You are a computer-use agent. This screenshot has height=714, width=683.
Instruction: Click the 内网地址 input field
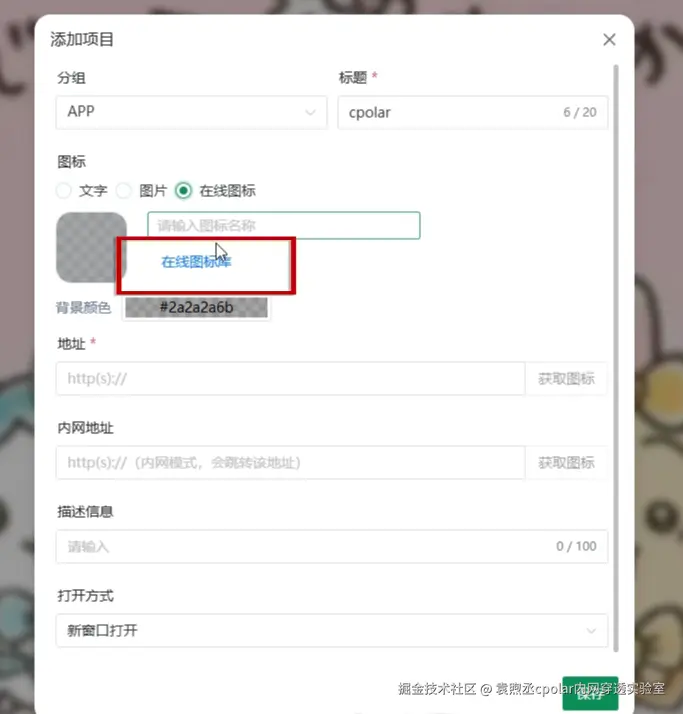point(291,463)
